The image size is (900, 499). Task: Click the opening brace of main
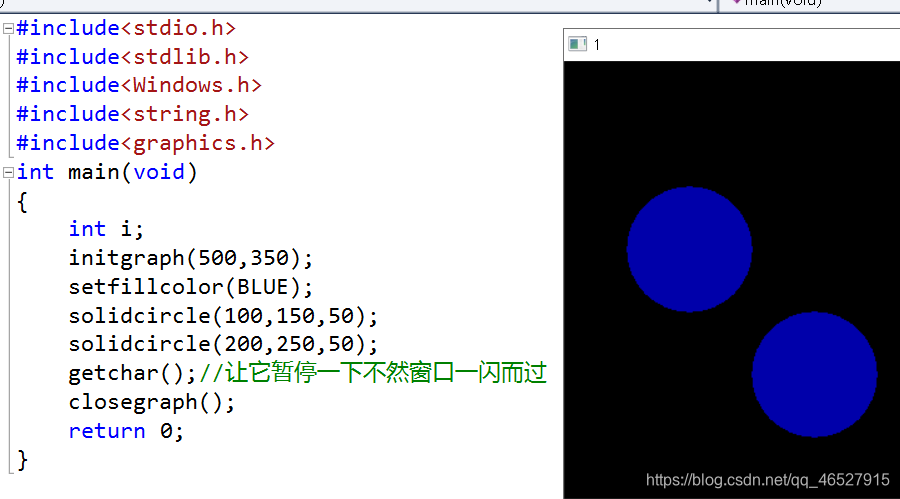click(22, 202)
